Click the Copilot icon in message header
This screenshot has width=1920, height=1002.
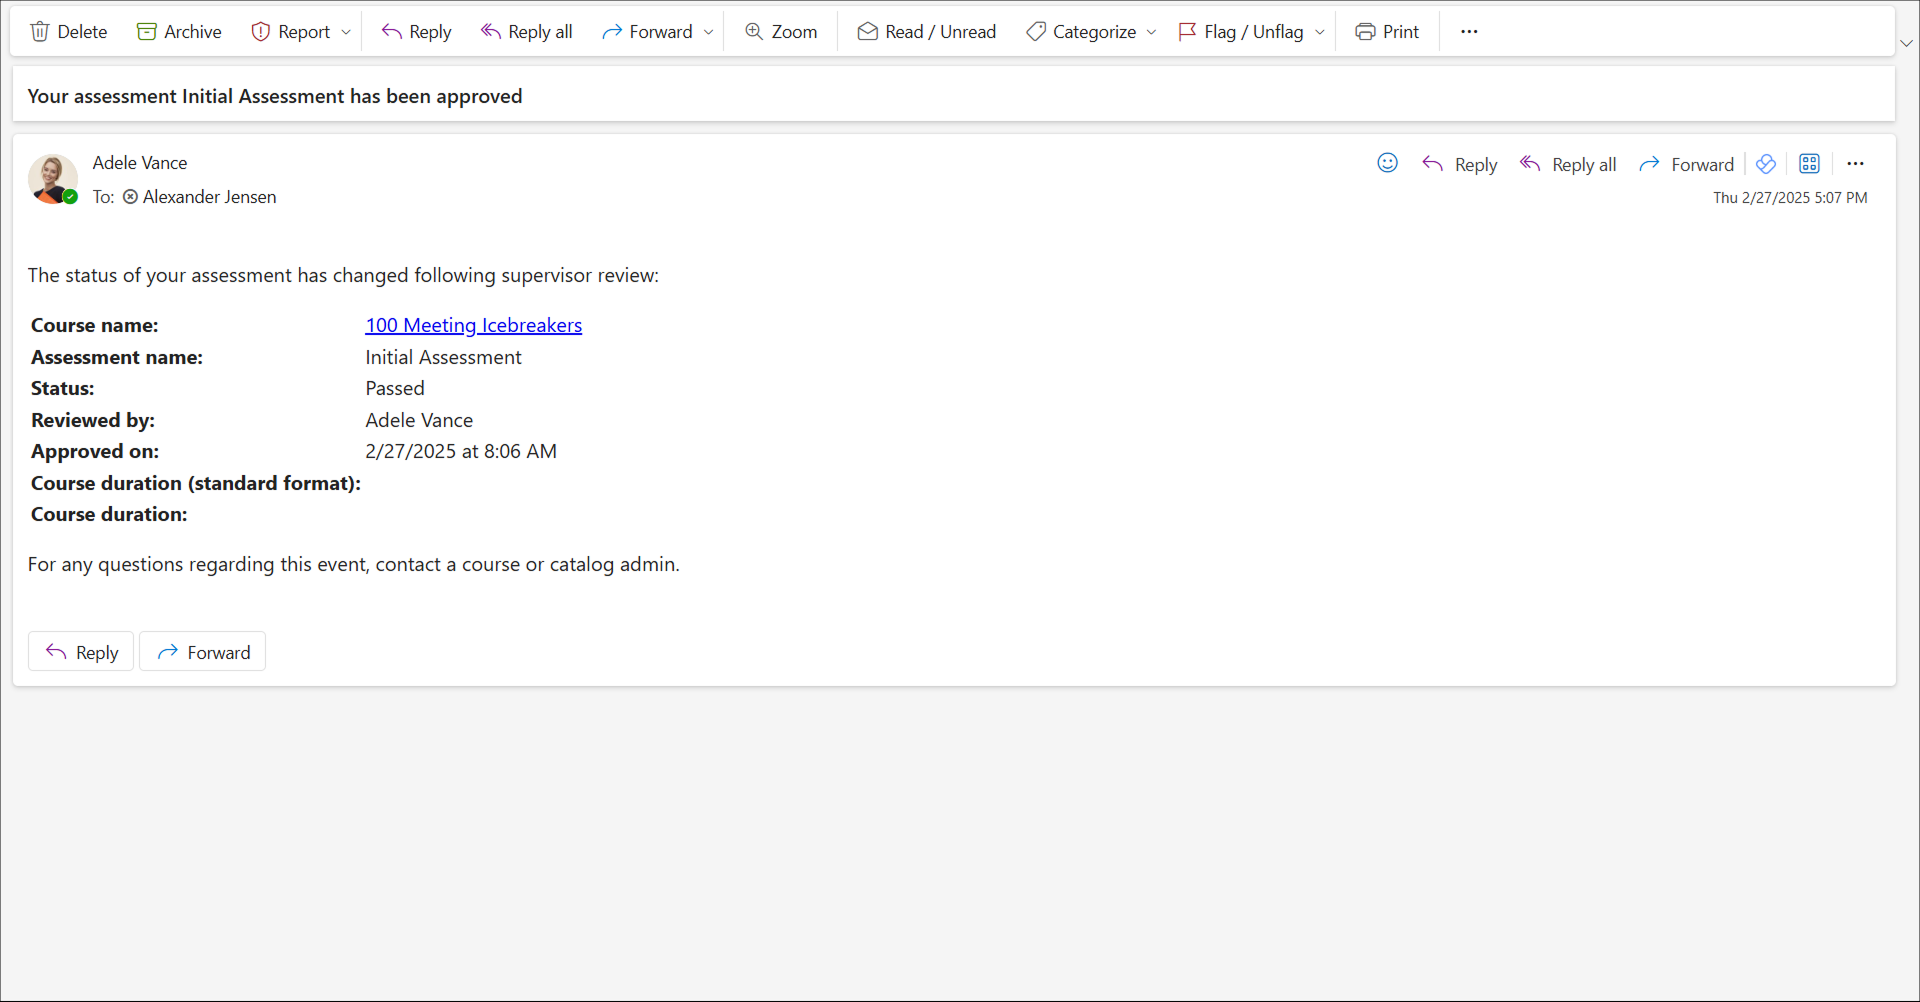pos(1766,164)
